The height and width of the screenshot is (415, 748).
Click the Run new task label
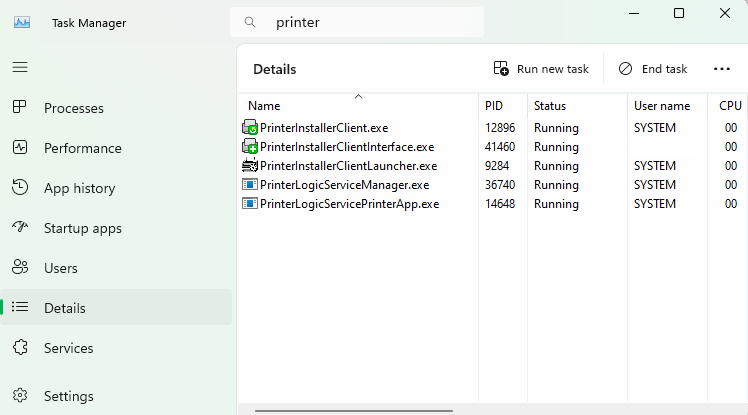[553, 69]
